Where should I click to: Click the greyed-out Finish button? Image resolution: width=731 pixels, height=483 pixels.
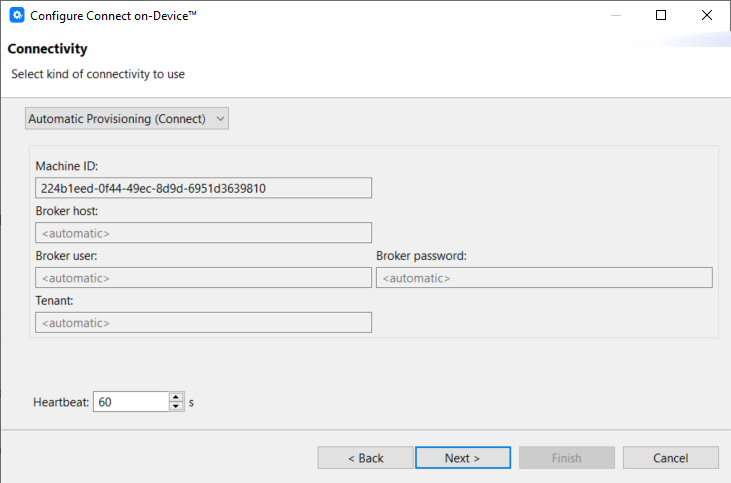coord(566,458)
